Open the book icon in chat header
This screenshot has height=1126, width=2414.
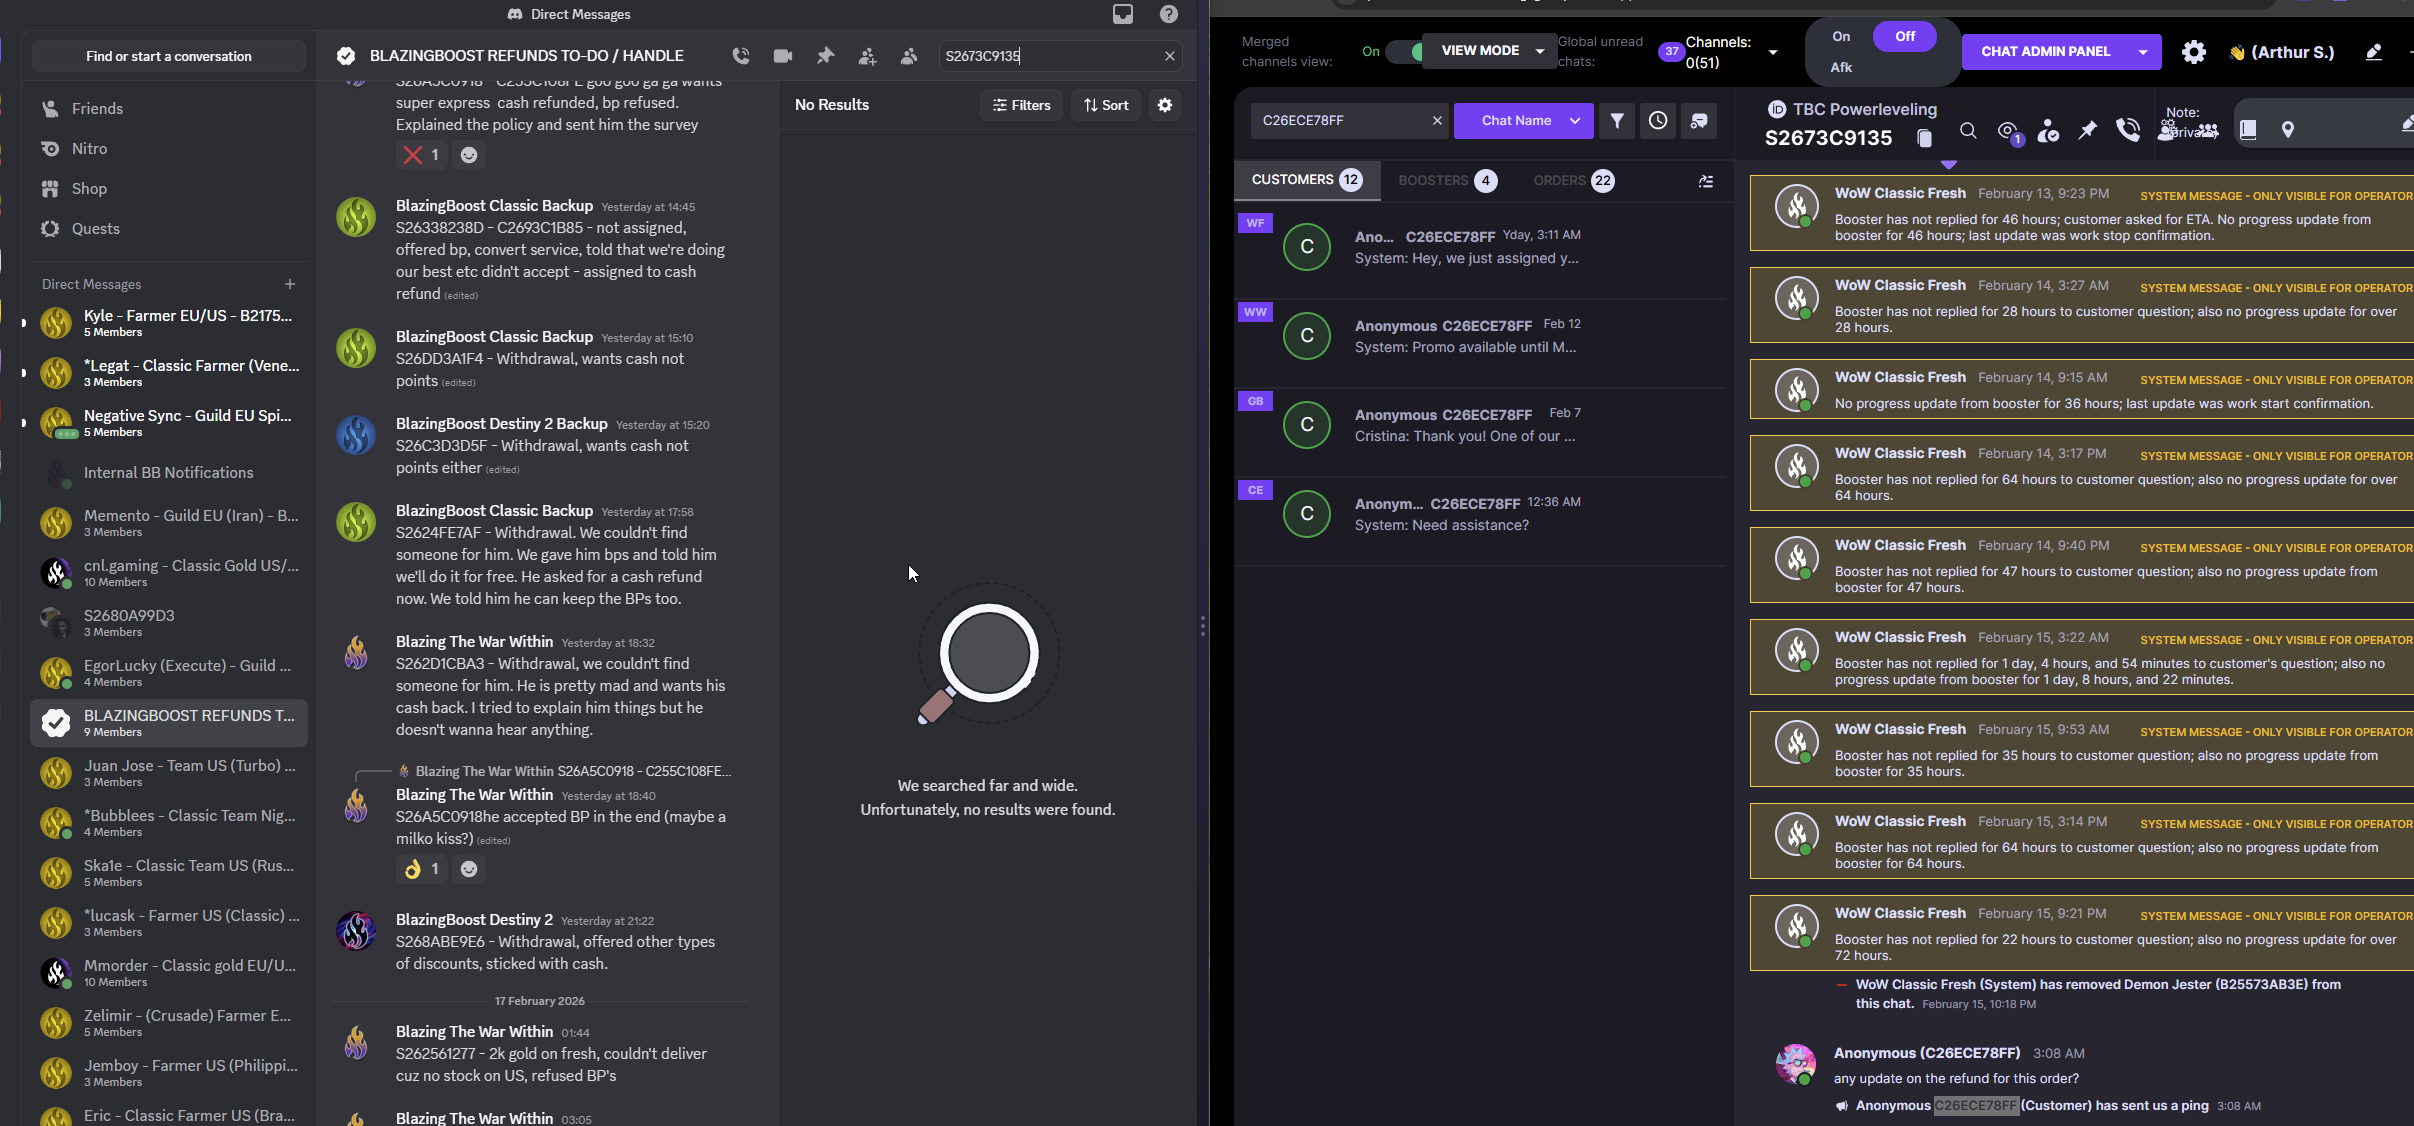(x=2248, y=130)
